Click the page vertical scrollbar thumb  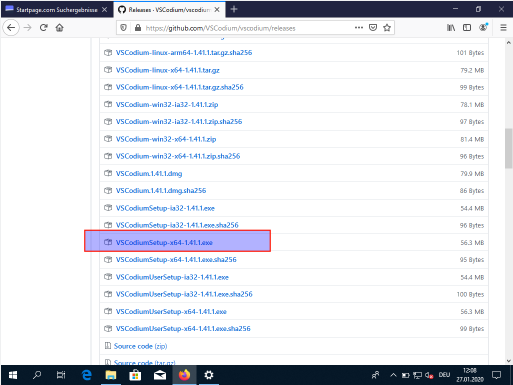[x=508, y=148]
